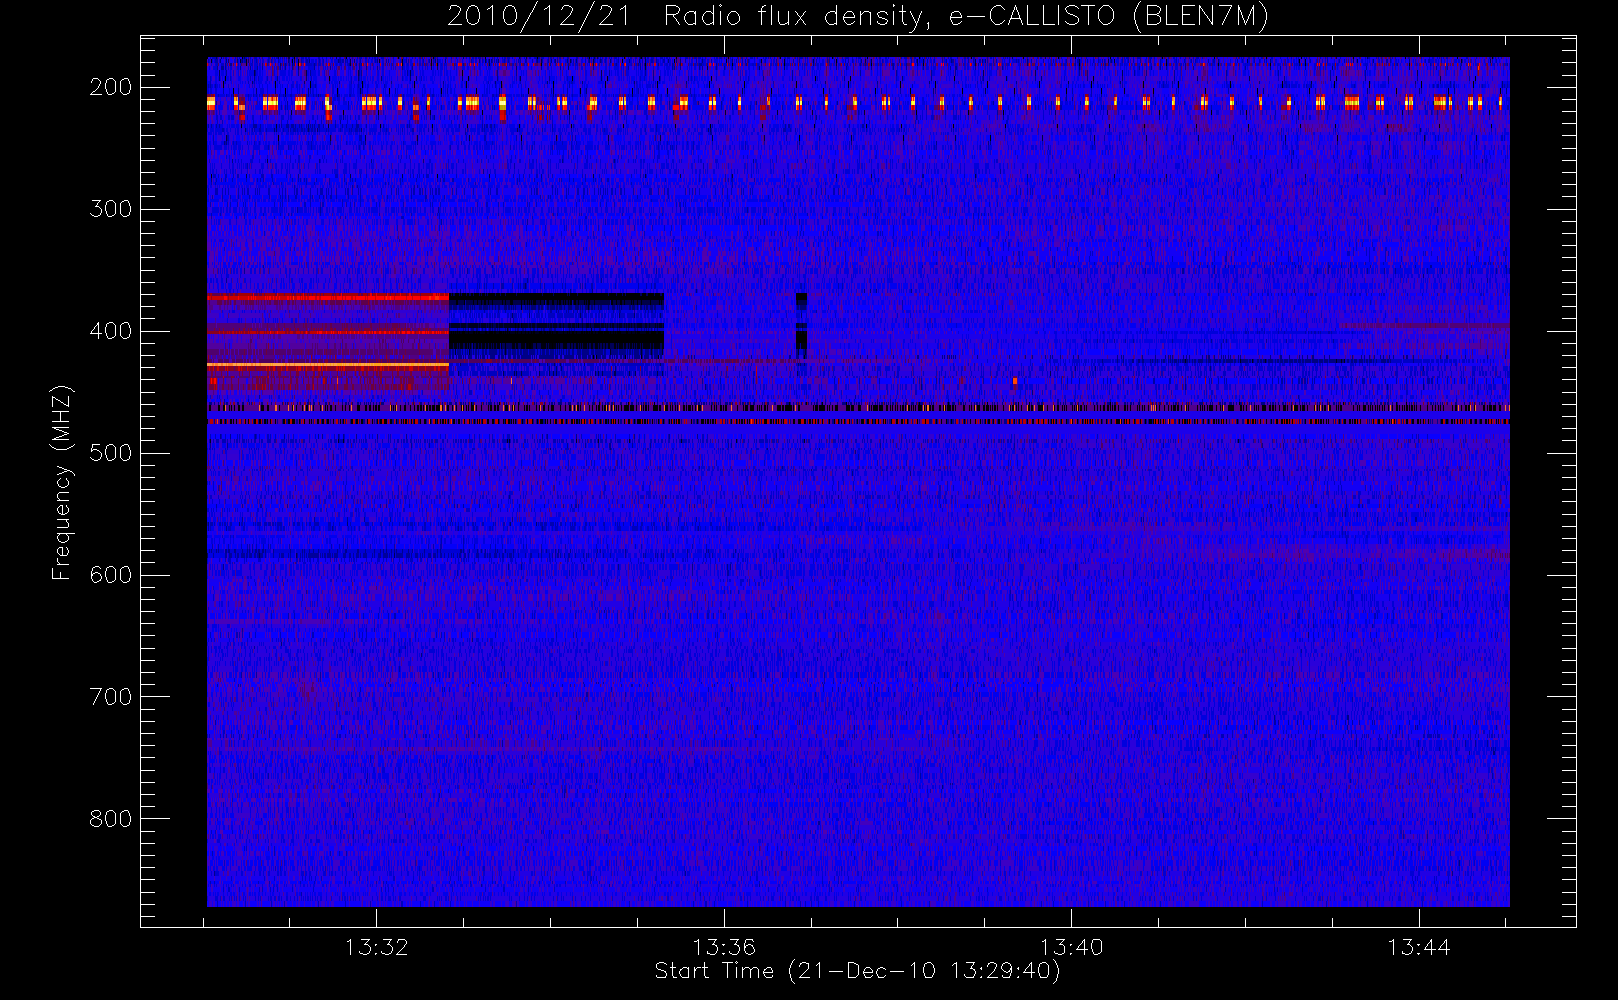Click the narrow black gap near 13:37

pos(801,325)
